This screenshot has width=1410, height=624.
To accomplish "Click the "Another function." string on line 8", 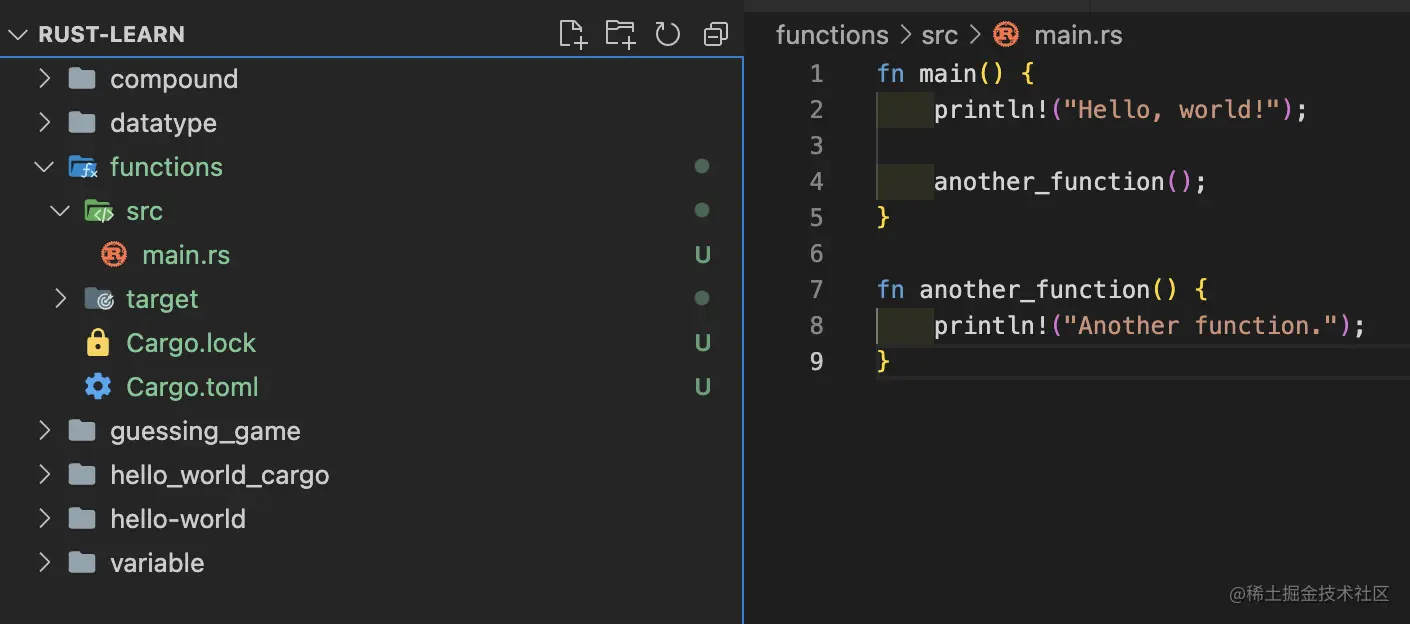I will 1200,325.
